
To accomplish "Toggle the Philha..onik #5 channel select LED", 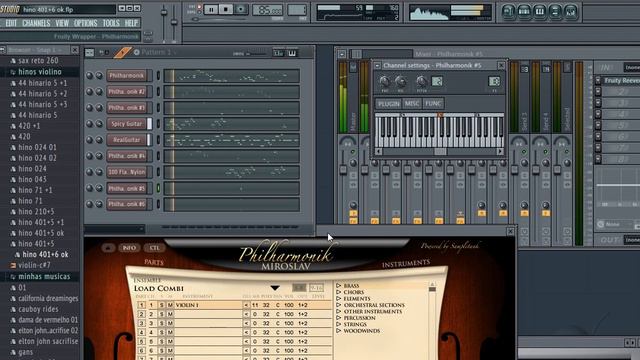I will click(158, 188).
